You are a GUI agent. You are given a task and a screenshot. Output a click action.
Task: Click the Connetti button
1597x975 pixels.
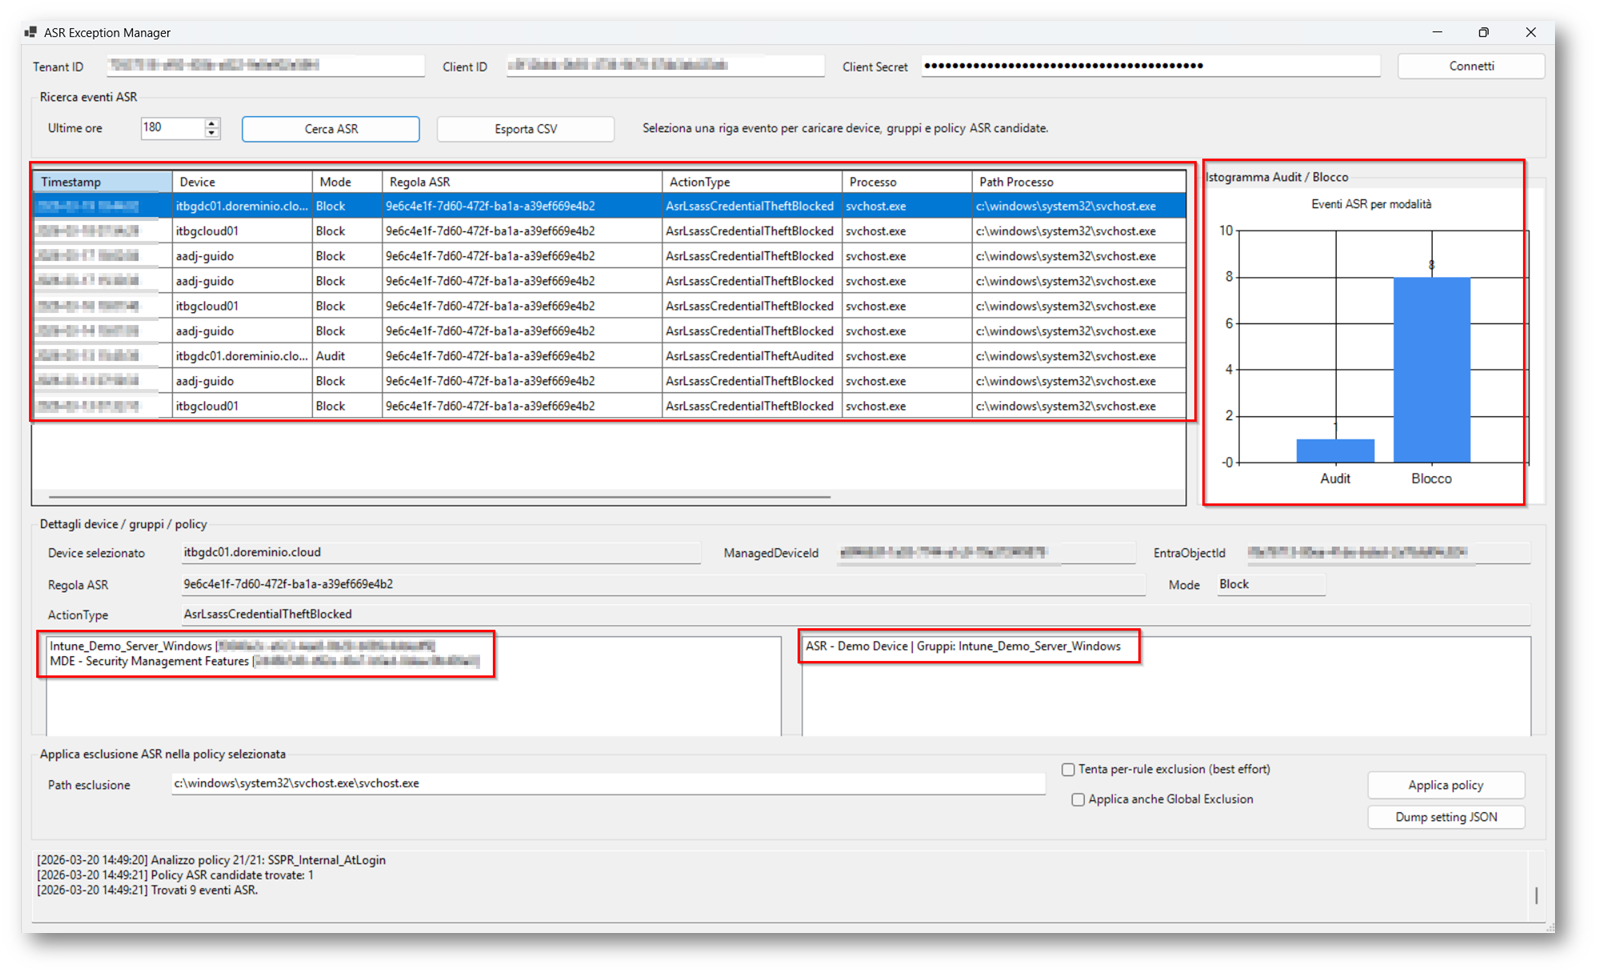[x=1470, y=66]
